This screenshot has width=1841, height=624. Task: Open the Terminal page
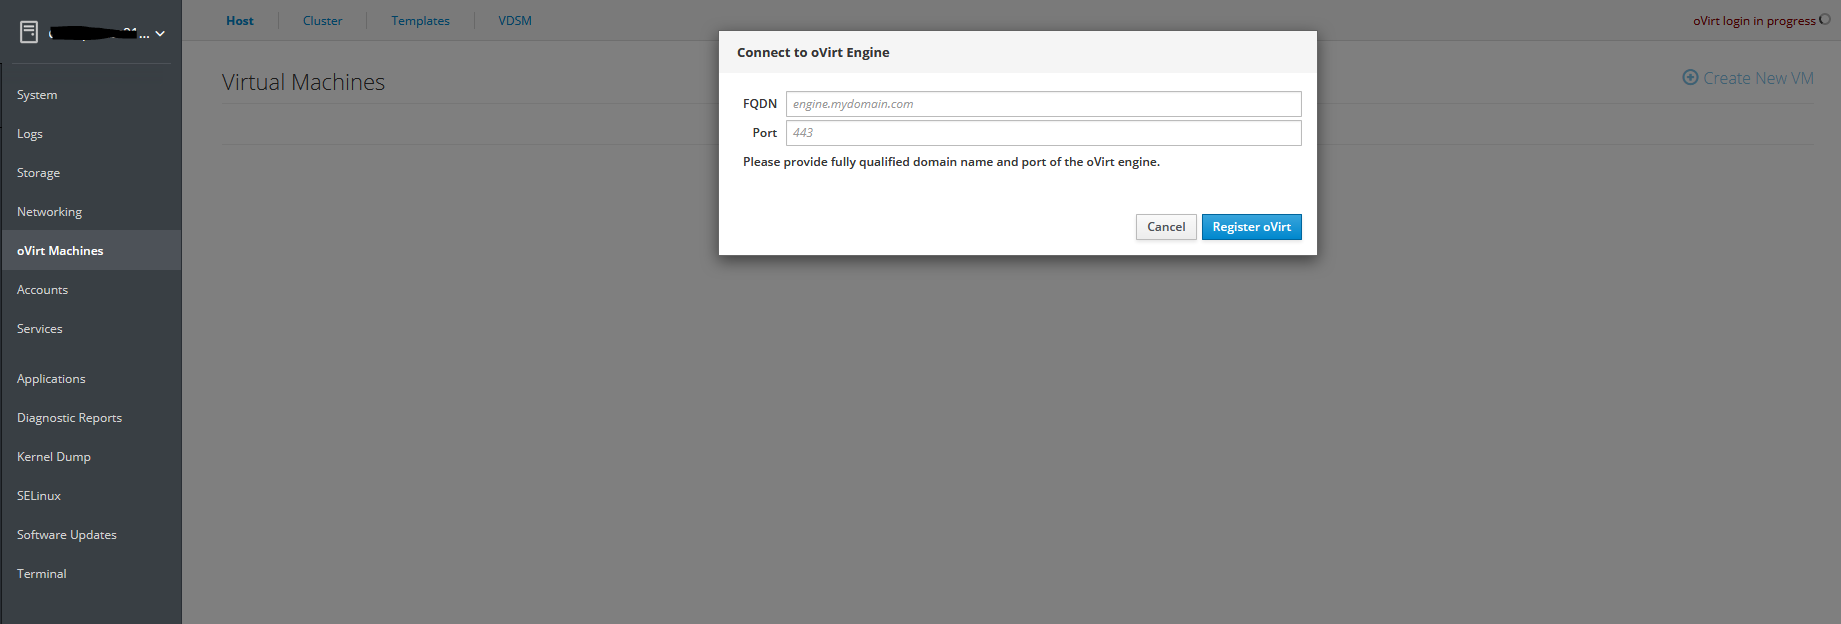[x=42, y=574]
